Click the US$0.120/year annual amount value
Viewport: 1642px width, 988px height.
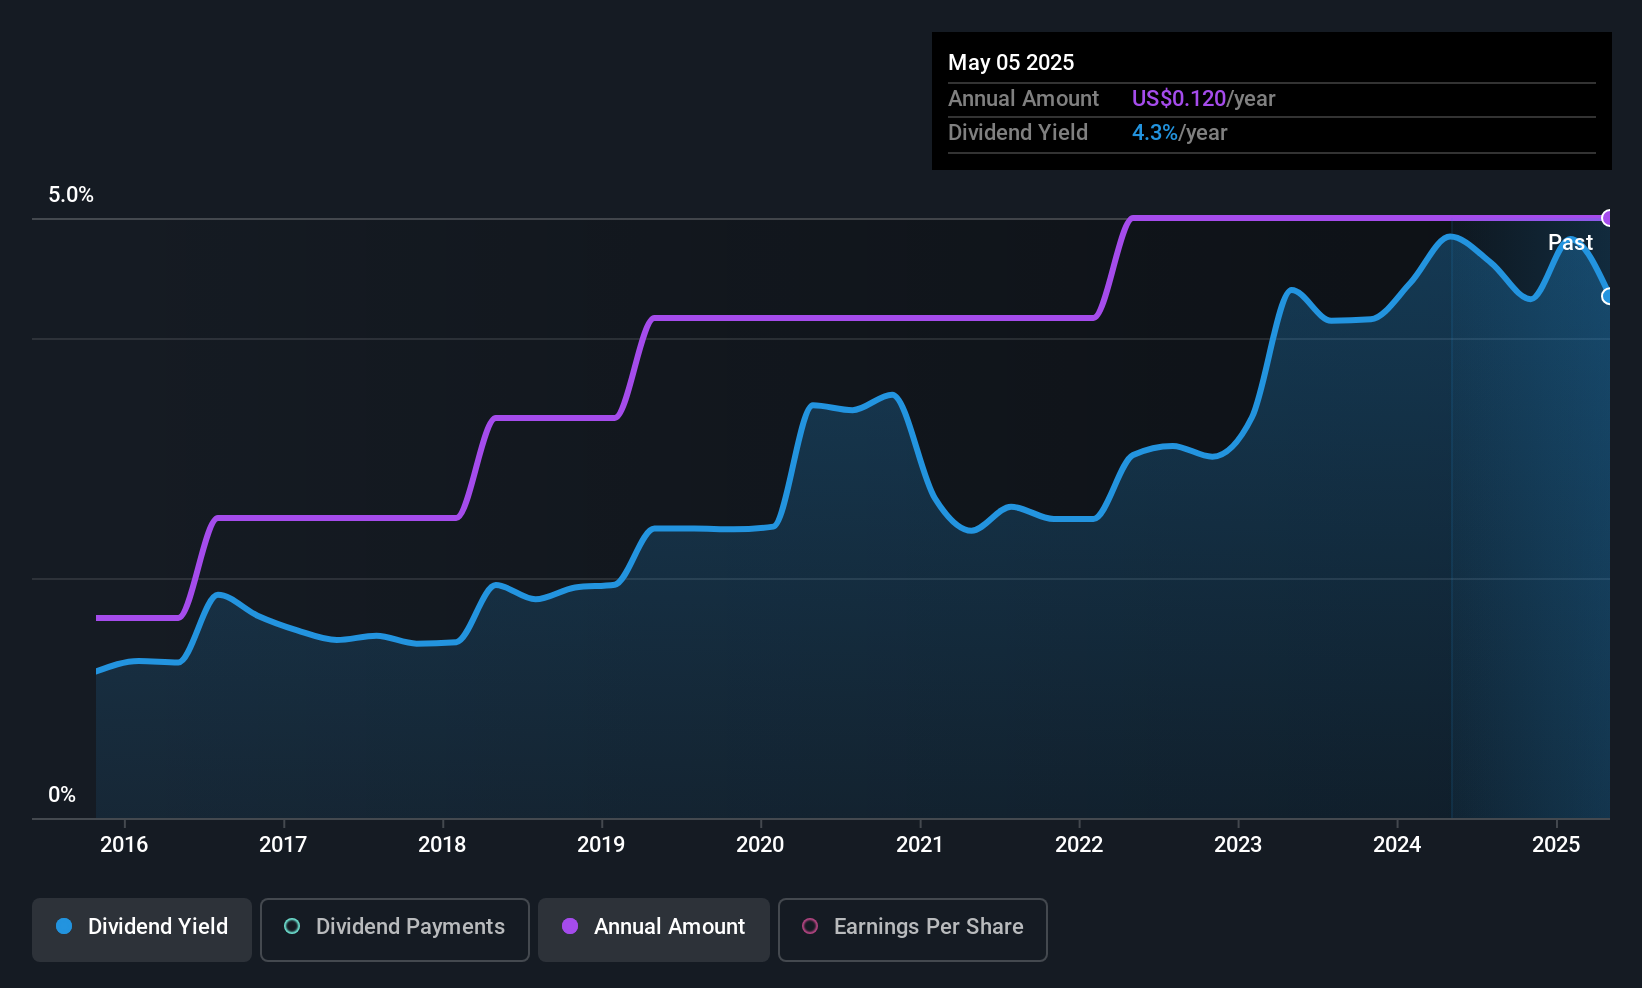pos(1203,98)
